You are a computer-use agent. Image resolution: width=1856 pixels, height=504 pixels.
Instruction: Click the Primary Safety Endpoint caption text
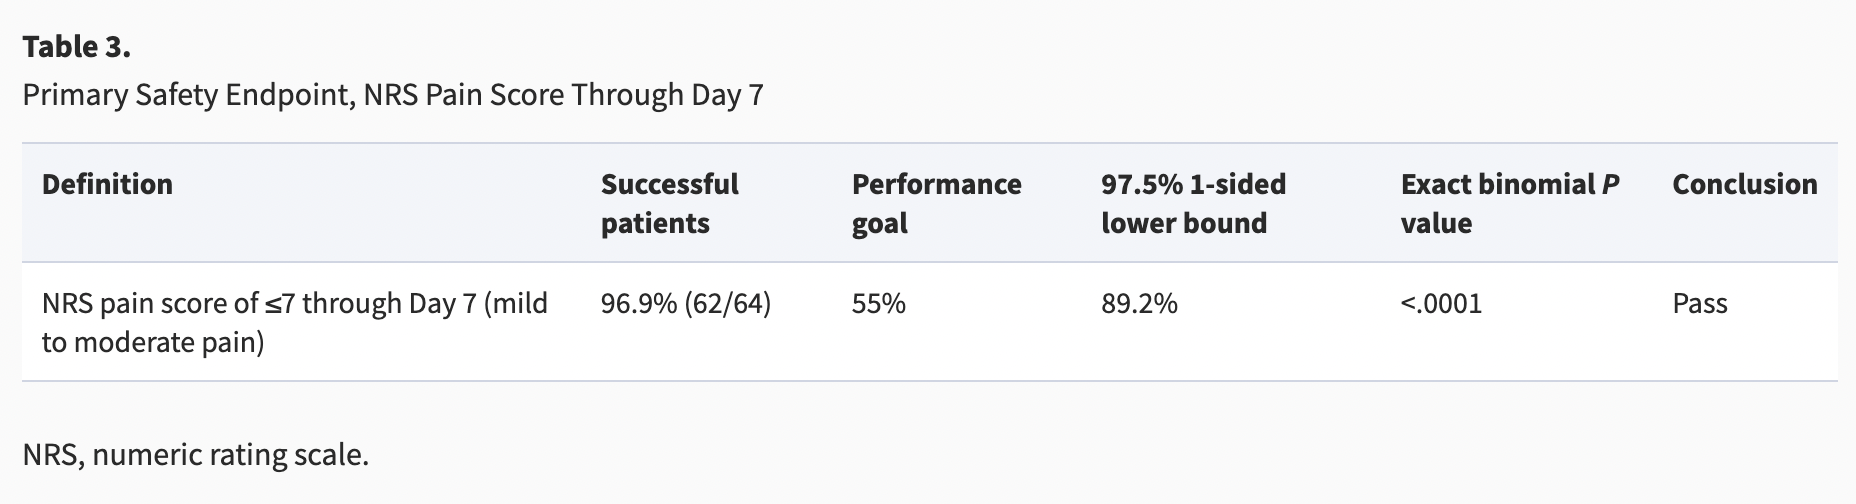click(392, 95)
